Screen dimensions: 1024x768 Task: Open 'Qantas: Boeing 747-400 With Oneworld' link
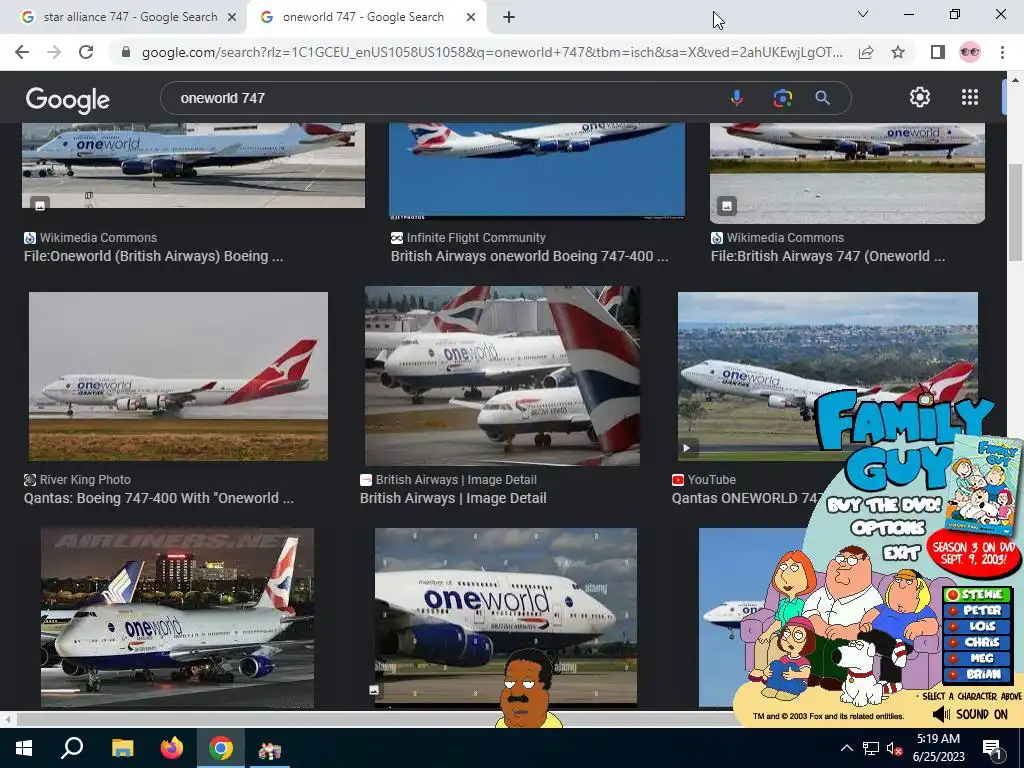159,498
